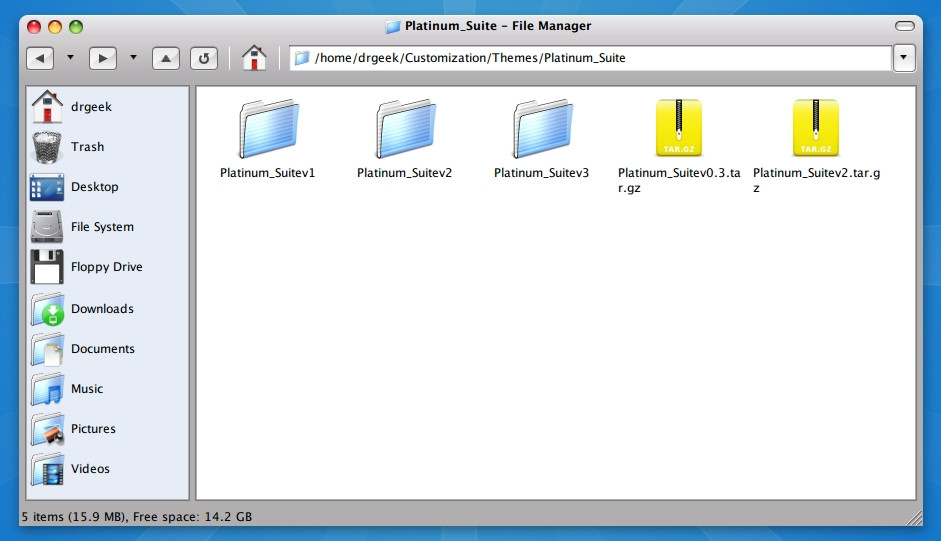This screenshot has height=541, width=941.
Task: Click the Platinum_Suitev2.tar.gz name label
Action: (816, 180)
